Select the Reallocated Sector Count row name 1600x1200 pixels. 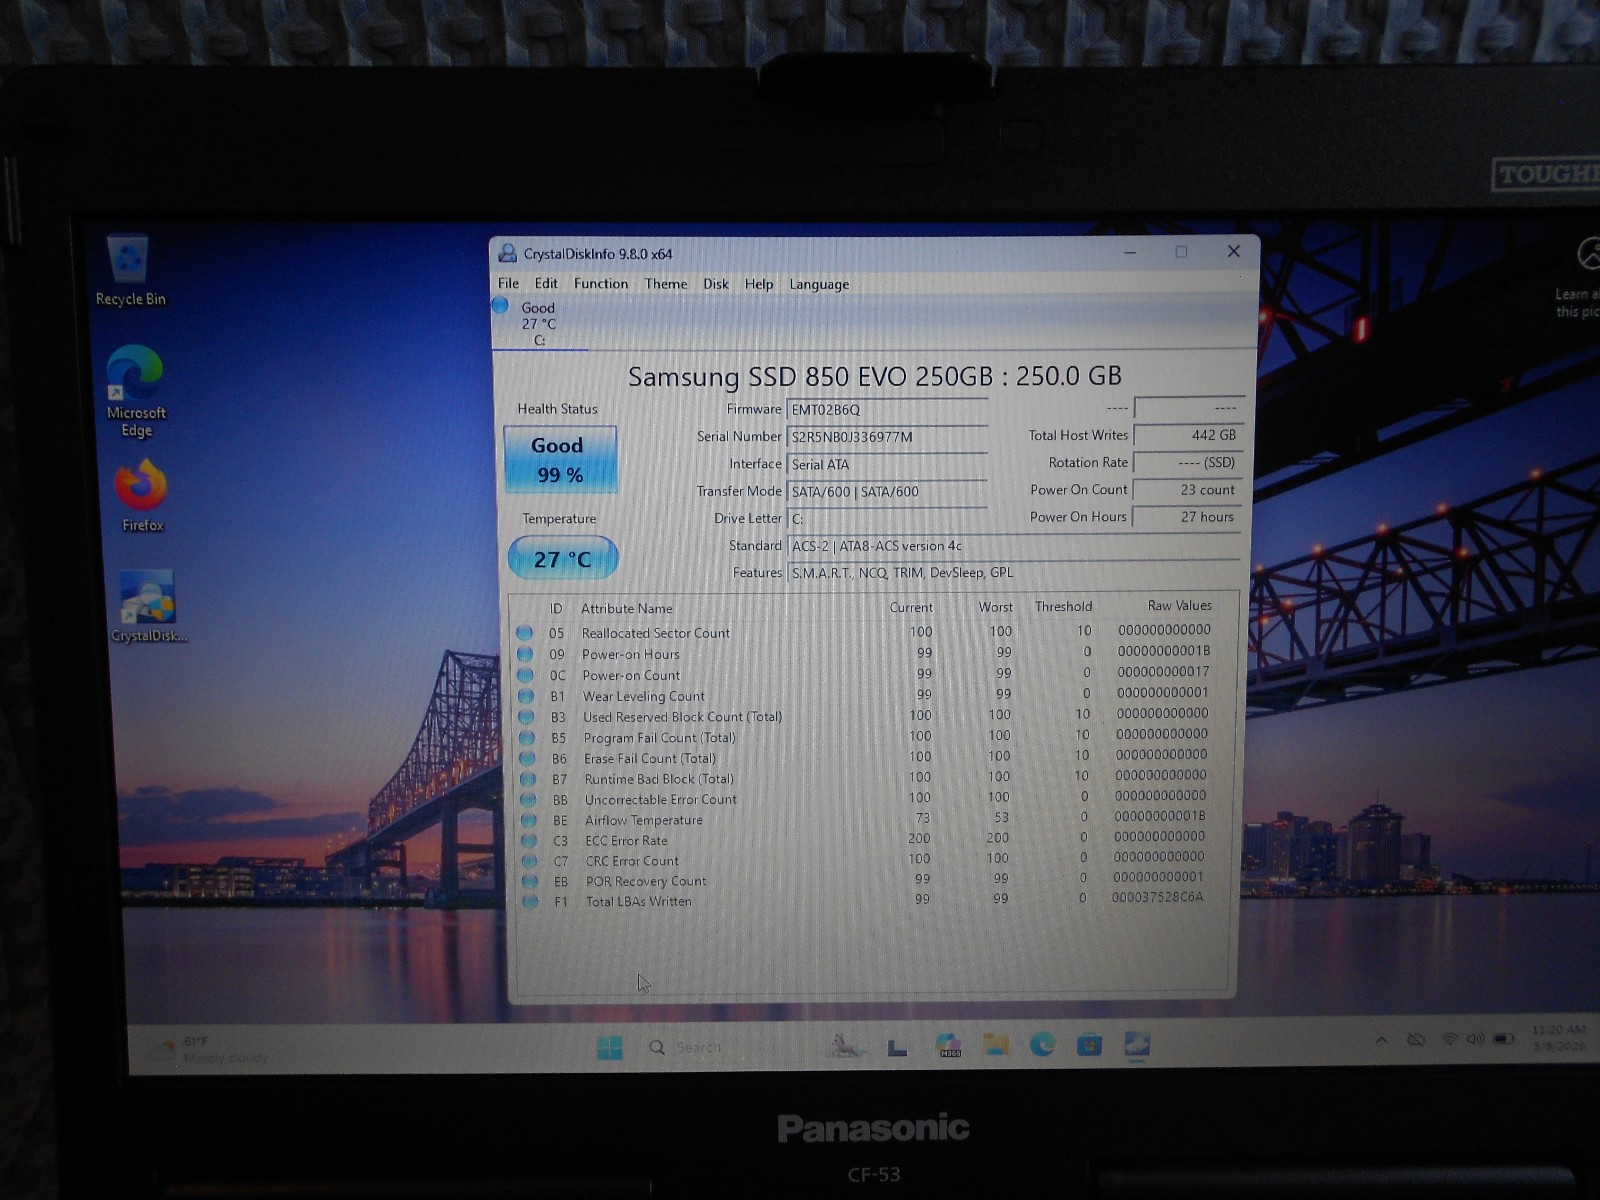(x=656, y=633)
